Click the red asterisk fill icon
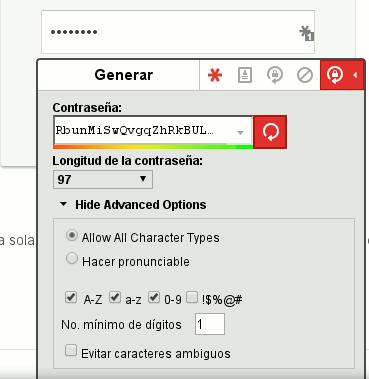Image resolution: width=369 pixels, height=379 pixels. (215, 75)
